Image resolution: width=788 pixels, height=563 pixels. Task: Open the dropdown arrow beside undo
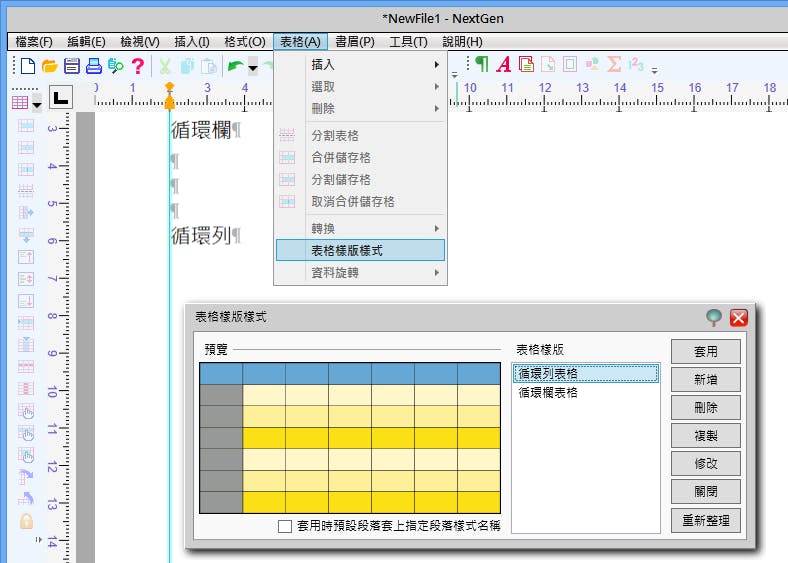(253, 67)
